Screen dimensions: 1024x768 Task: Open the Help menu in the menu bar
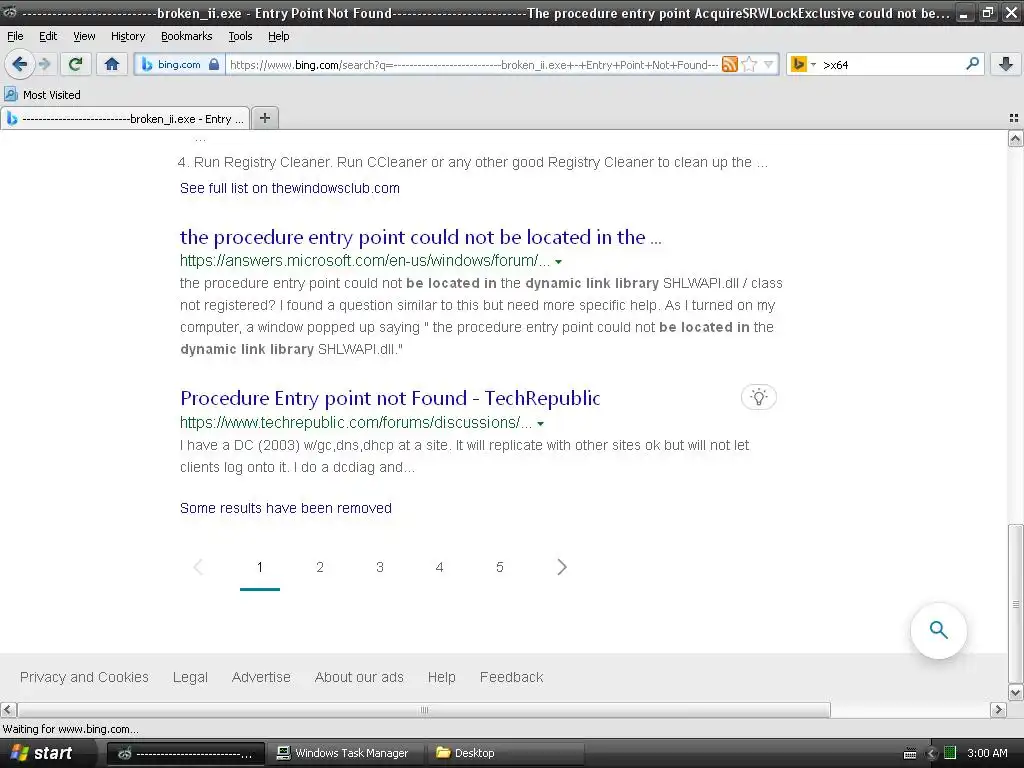click(x=278, y=36)
